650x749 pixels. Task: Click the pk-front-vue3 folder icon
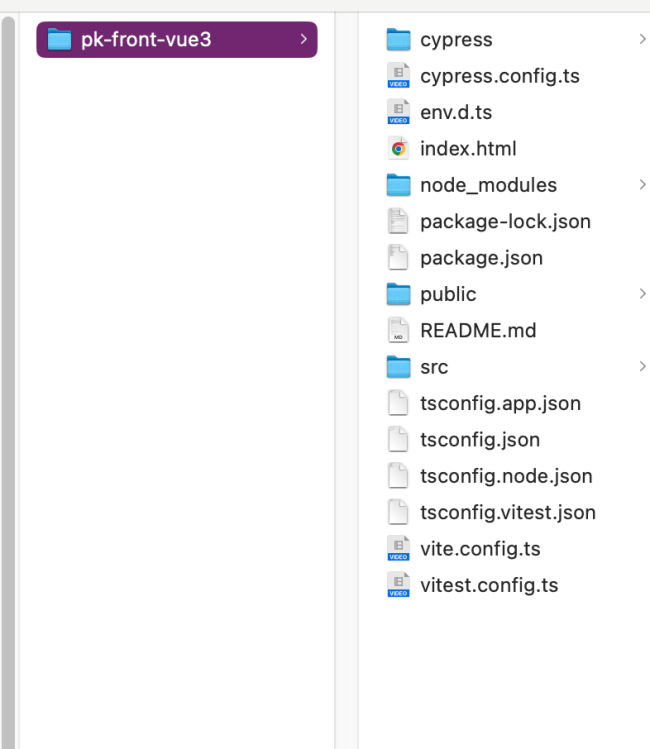(x=60, y=40)
